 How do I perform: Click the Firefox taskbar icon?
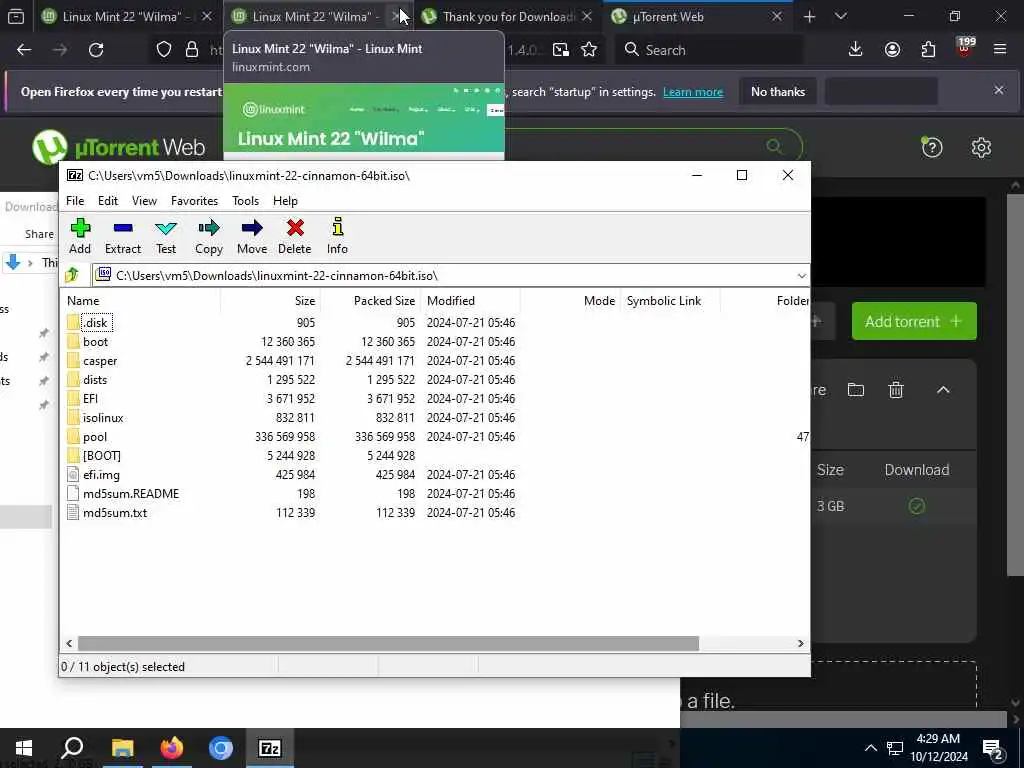(x=172, y=748)
